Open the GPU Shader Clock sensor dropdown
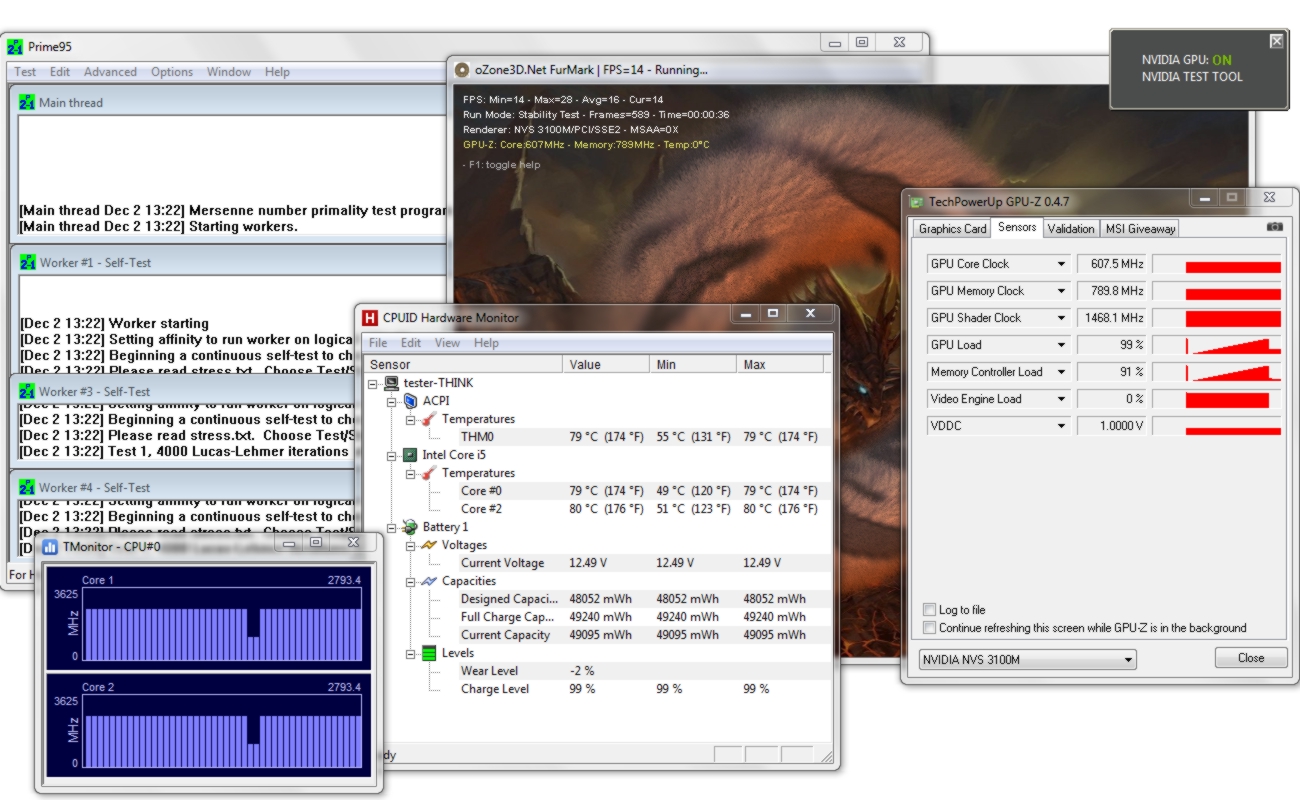Screen dimensions: 1300x800 pyautogui.click(x=1062, y=318)
